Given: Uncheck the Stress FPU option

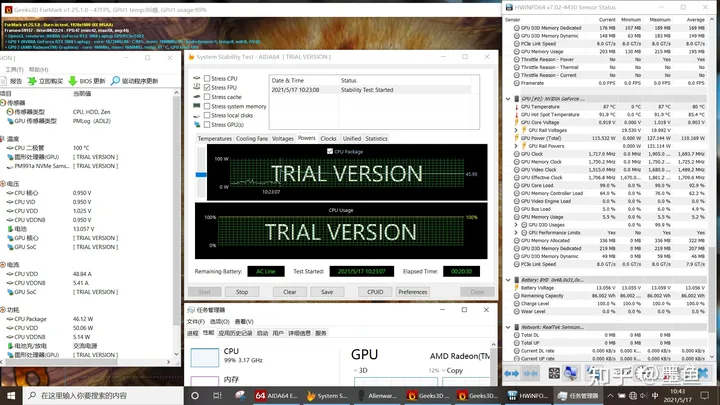Looking at the screenshot, I should coord(207,88).
